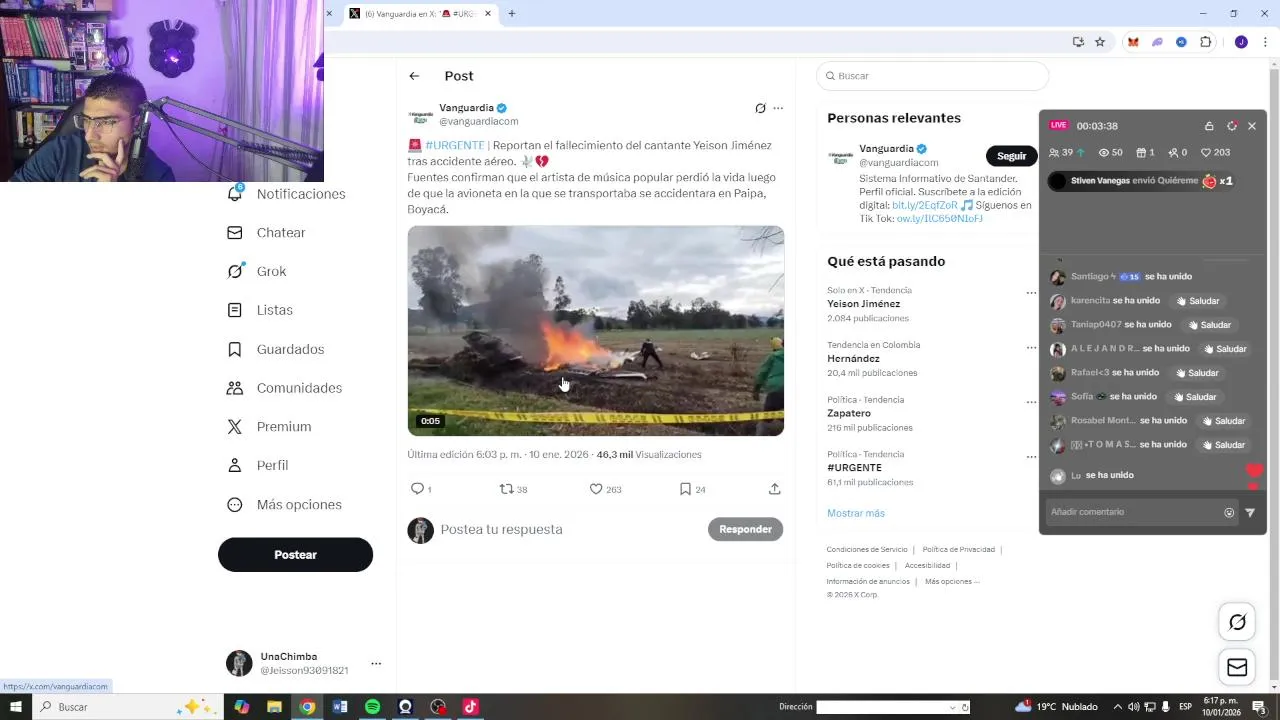The height and width of the screenshot is (720, 1280).
Task: Click the viewers eye icon showing 50
Action: 1104,153
